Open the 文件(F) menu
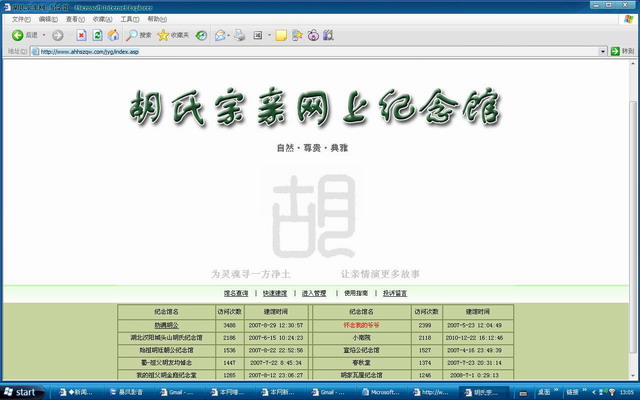Image resolution: width=640 pixels, height=400 pixels. [x=21, y=19]
